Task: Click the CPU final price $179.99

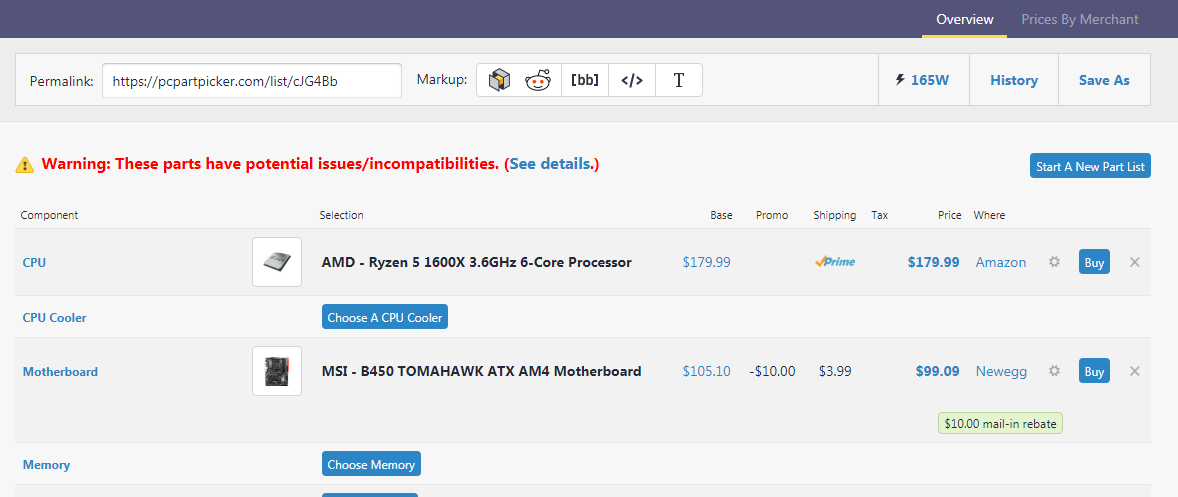Action: point(933,262)
